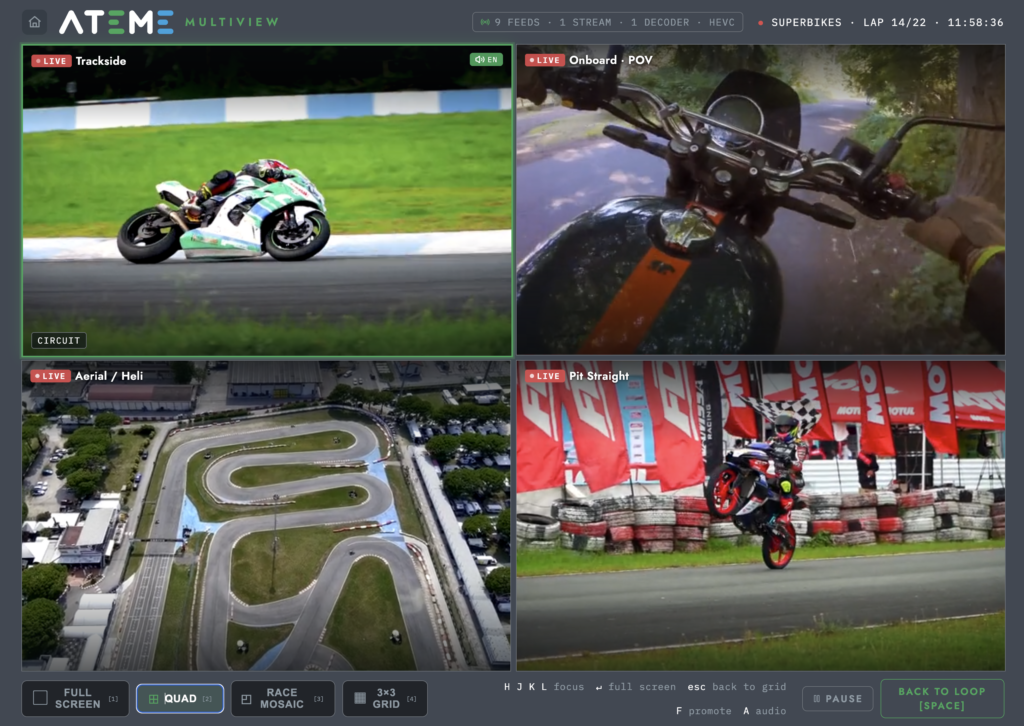Click the CIRCUIT tag on Trackside feed

(x=59, y=340)
